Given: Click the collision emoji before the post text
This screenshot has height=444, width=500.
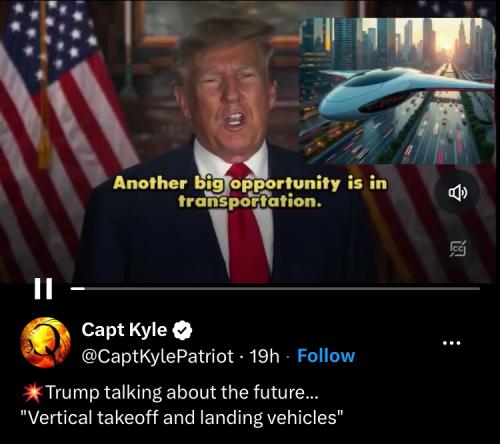Looking at the screenshot, I should tap(32, 393).
